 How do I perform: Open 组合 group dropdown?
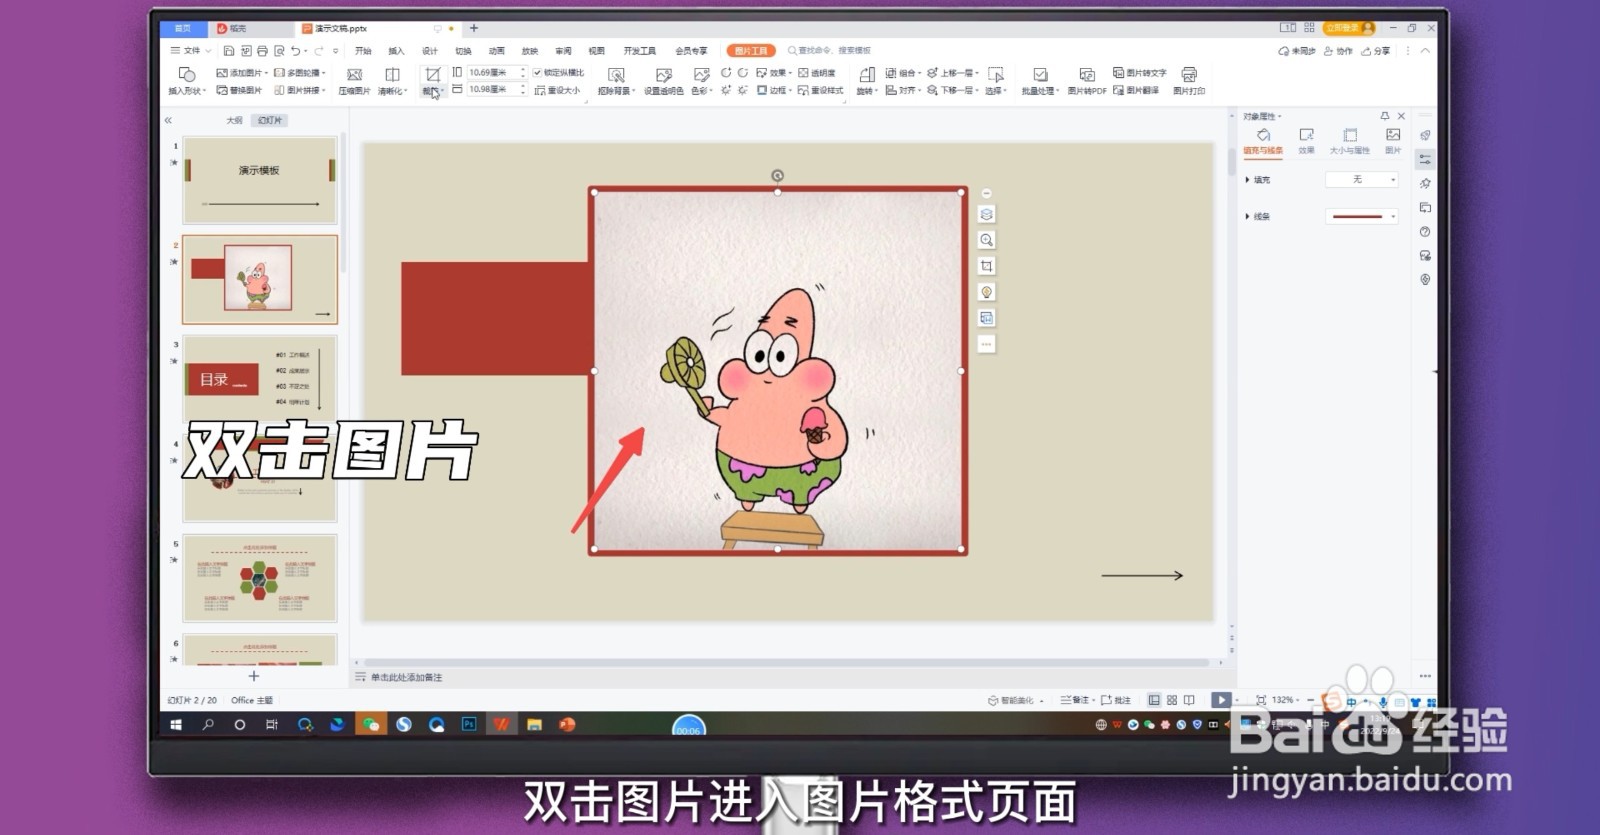(902, 73)
